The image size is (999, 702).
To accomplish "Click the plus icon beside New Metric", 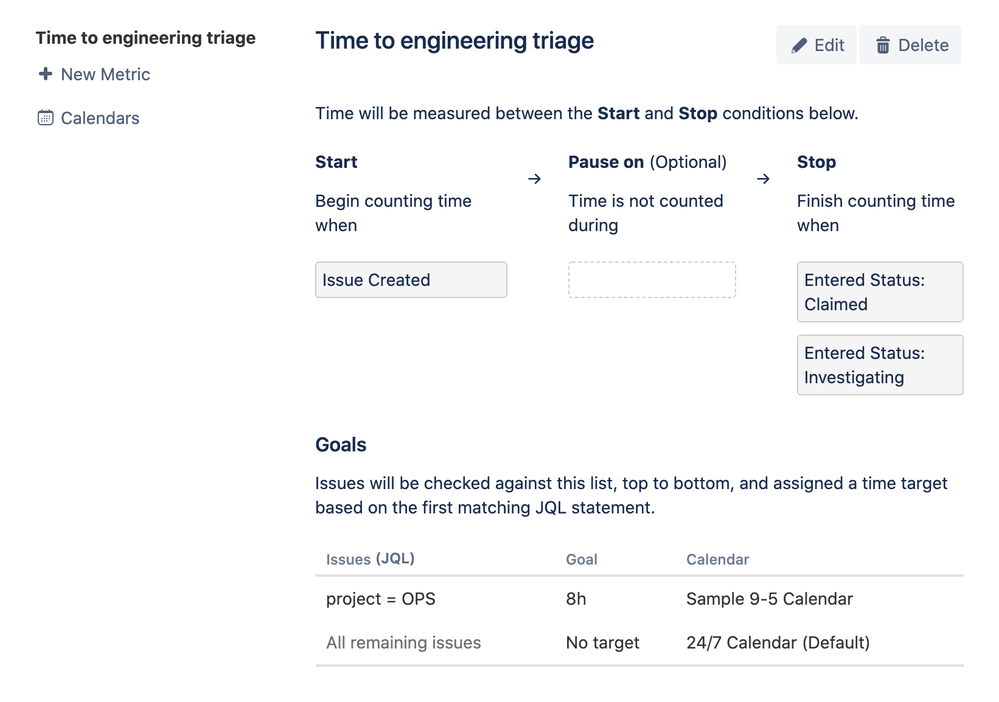I will click(x=45, y=74).
